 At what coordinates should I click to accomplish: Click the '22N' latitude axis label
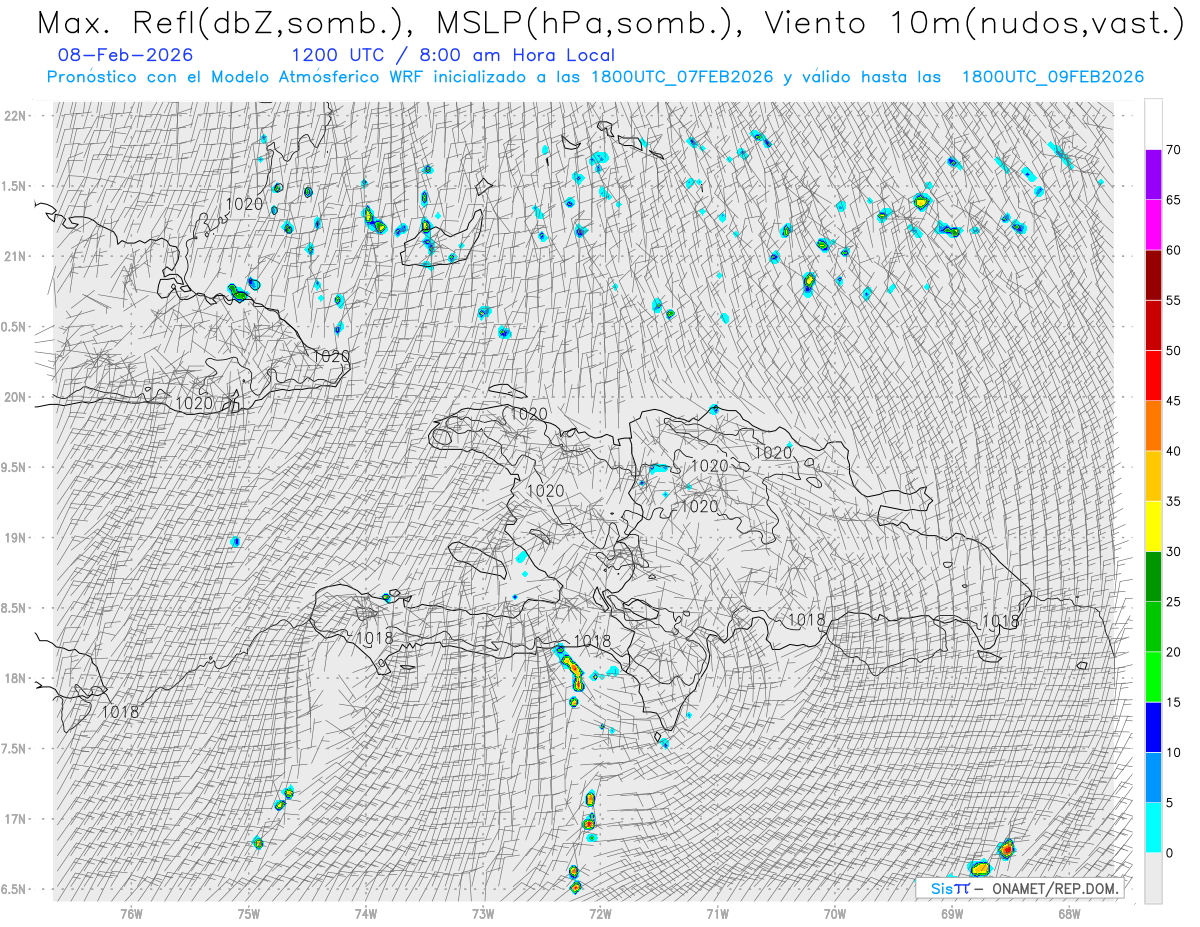(17, 115)
